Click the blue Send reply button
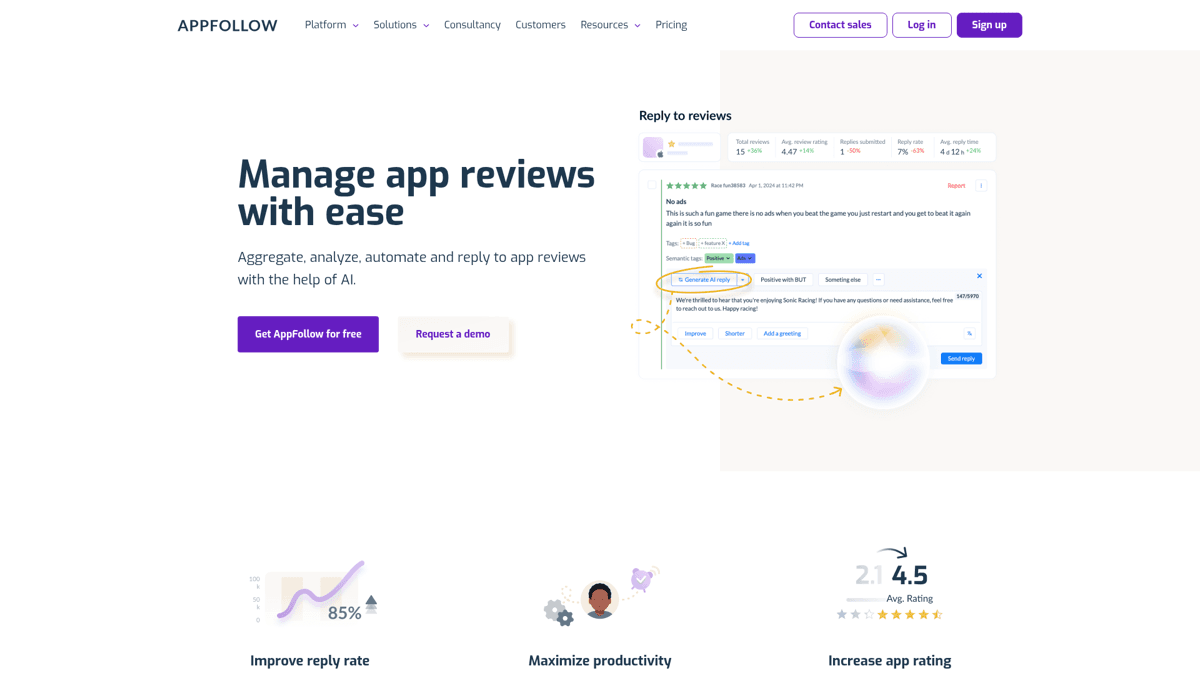Image resolution: width=1200 pixels, height=675 pixels. 961,358
